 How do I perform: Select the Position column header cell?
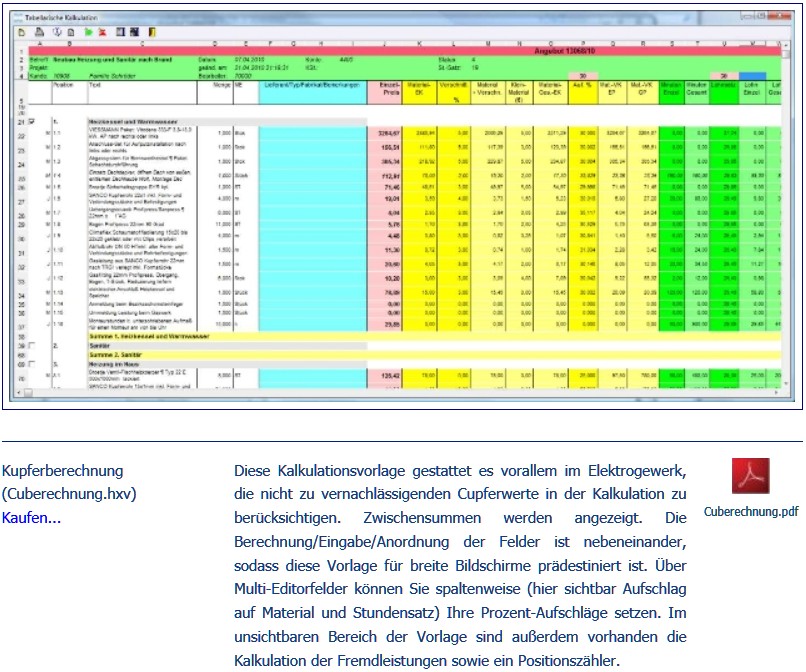(x=69, y=93)
